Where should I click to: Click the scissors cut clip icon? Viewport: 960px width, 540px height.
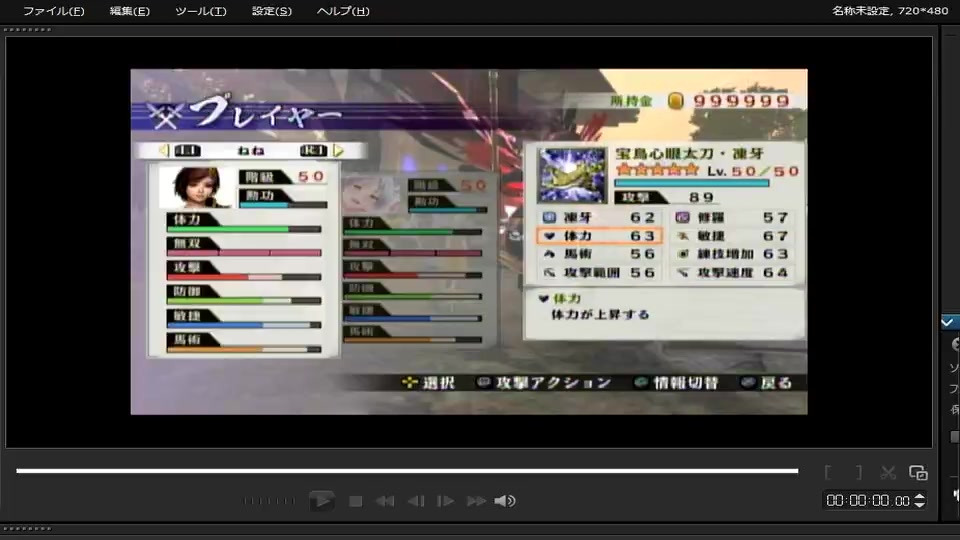pos(888,472)
